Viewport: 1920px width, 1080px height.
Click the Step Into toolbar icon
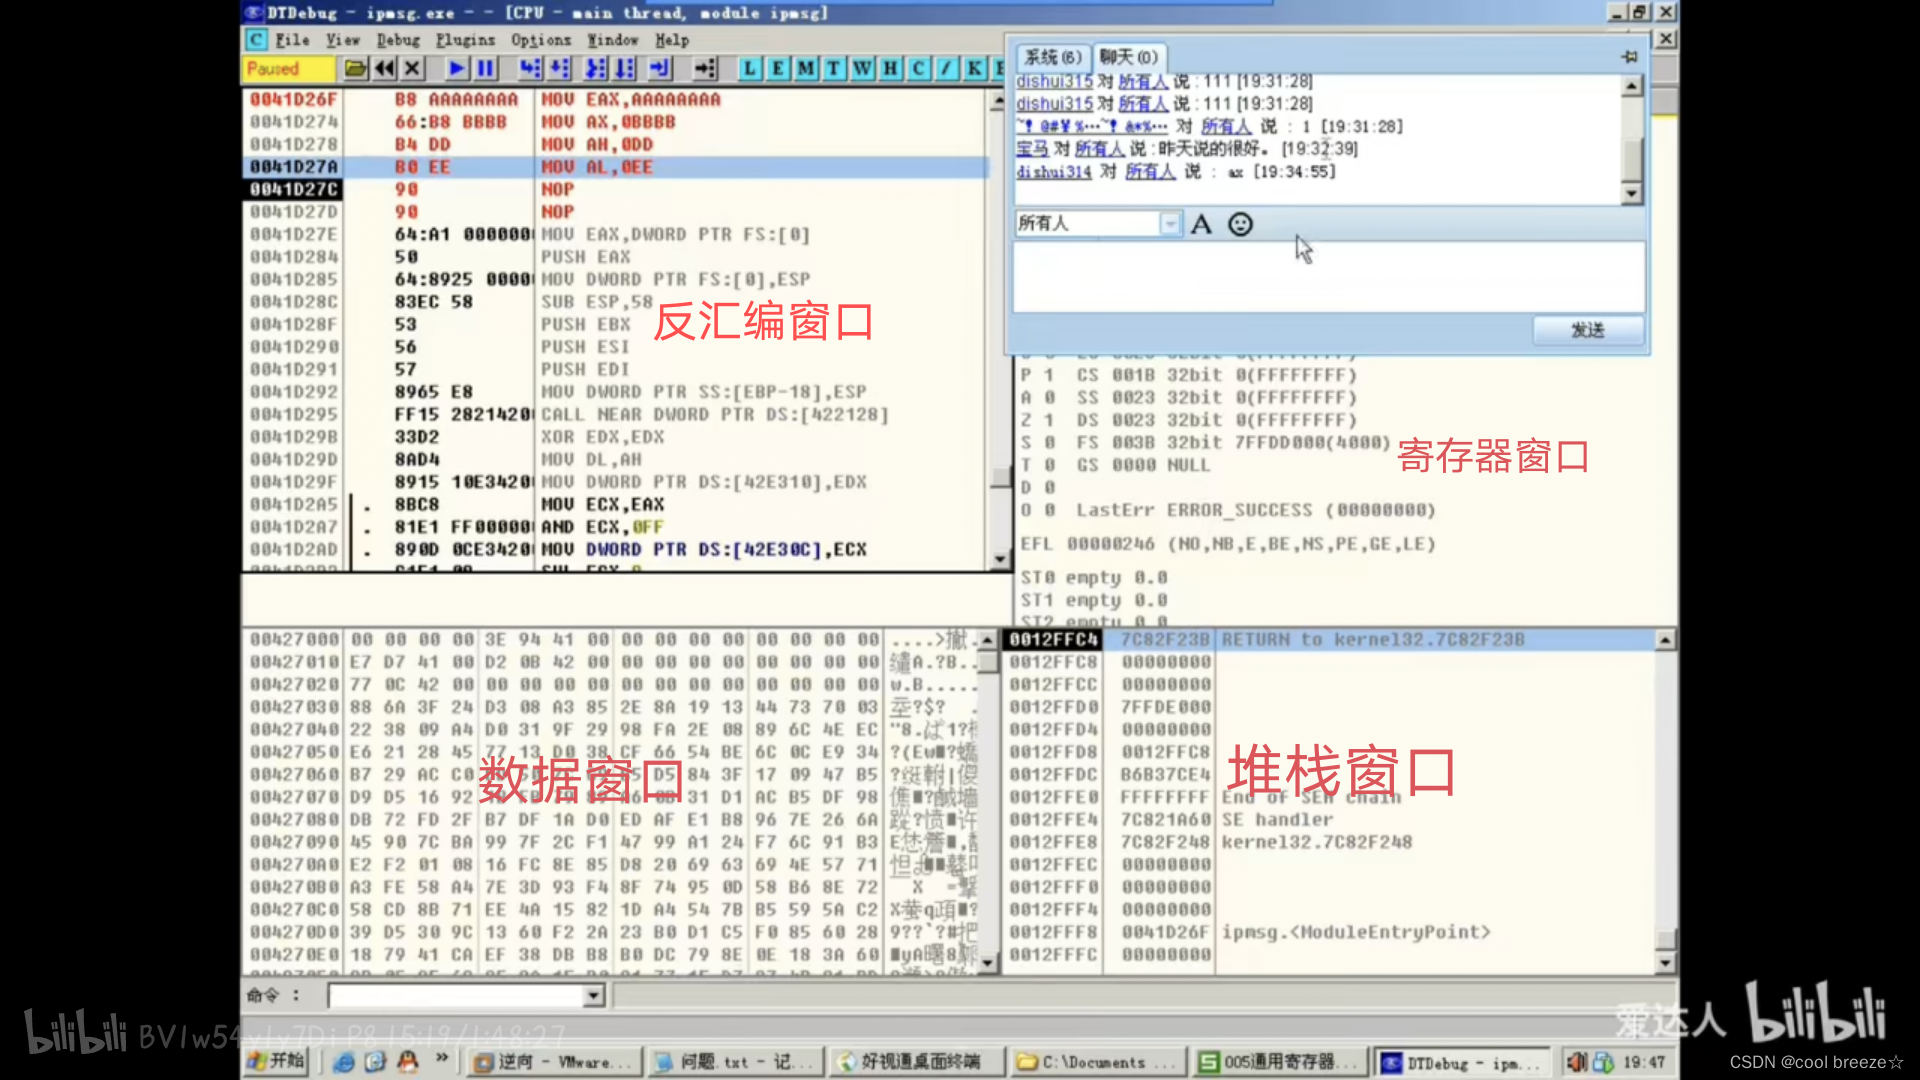point(530,69)
